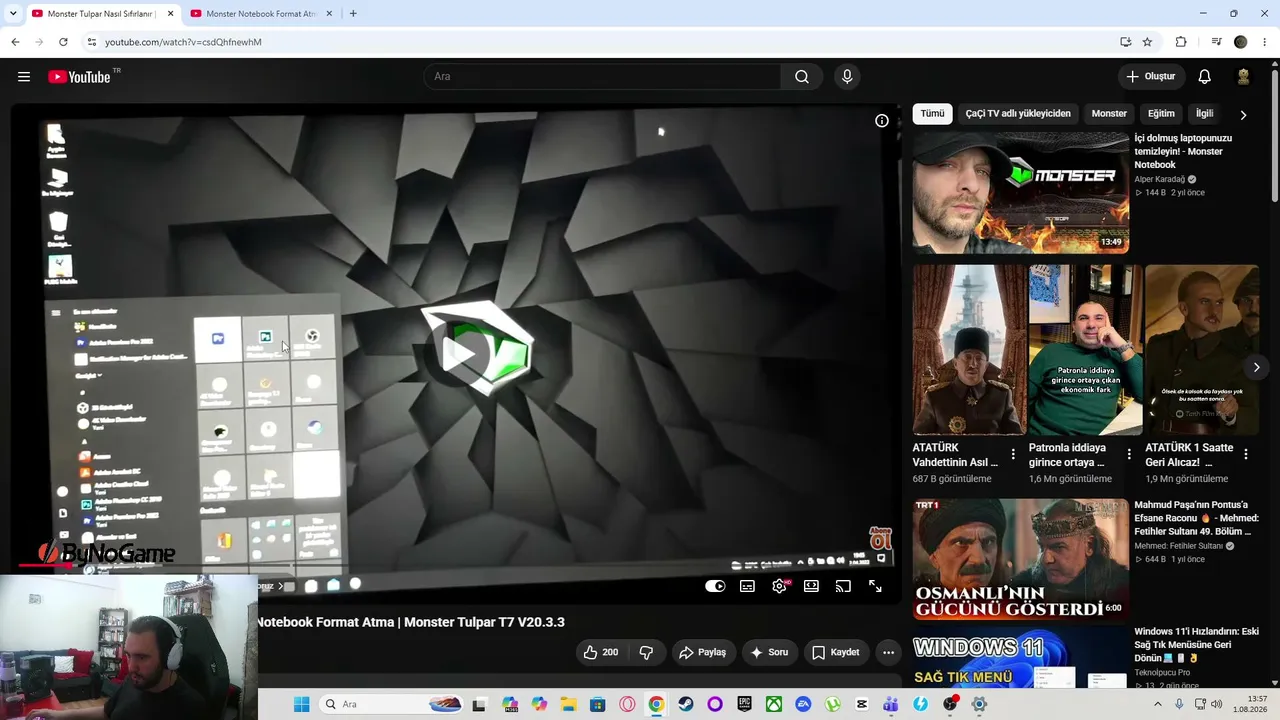Play the video with center play button

[460, 353]
